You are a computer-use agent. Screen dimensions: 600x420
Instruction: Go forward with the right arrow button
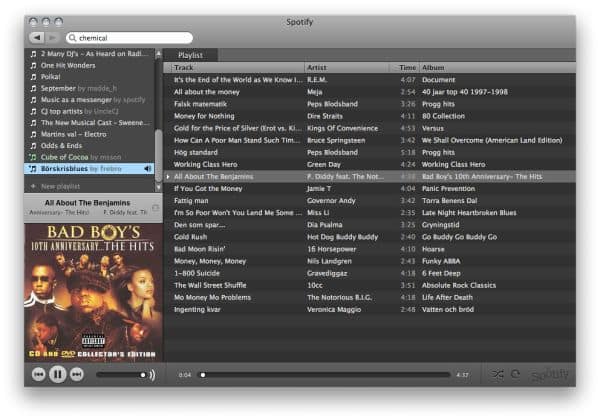53,37
